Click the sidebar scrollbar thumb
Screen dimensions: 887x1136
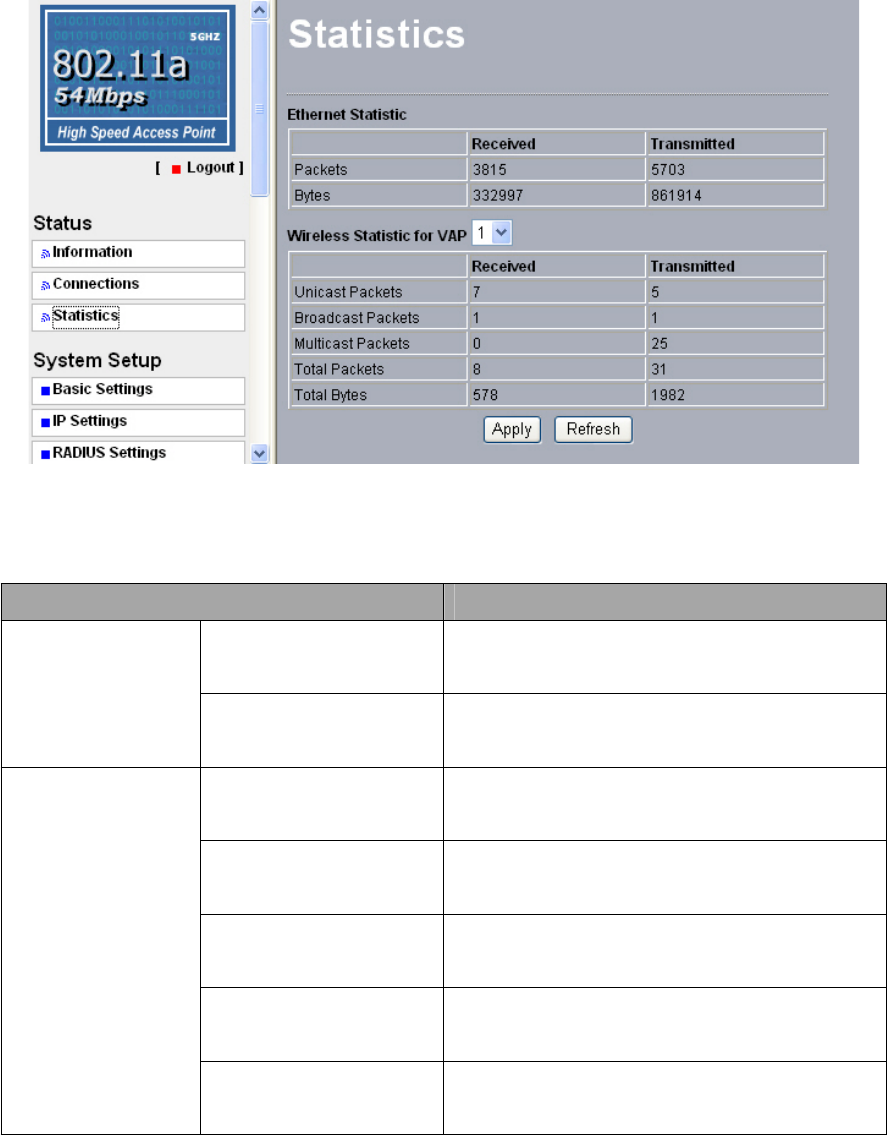259,109
